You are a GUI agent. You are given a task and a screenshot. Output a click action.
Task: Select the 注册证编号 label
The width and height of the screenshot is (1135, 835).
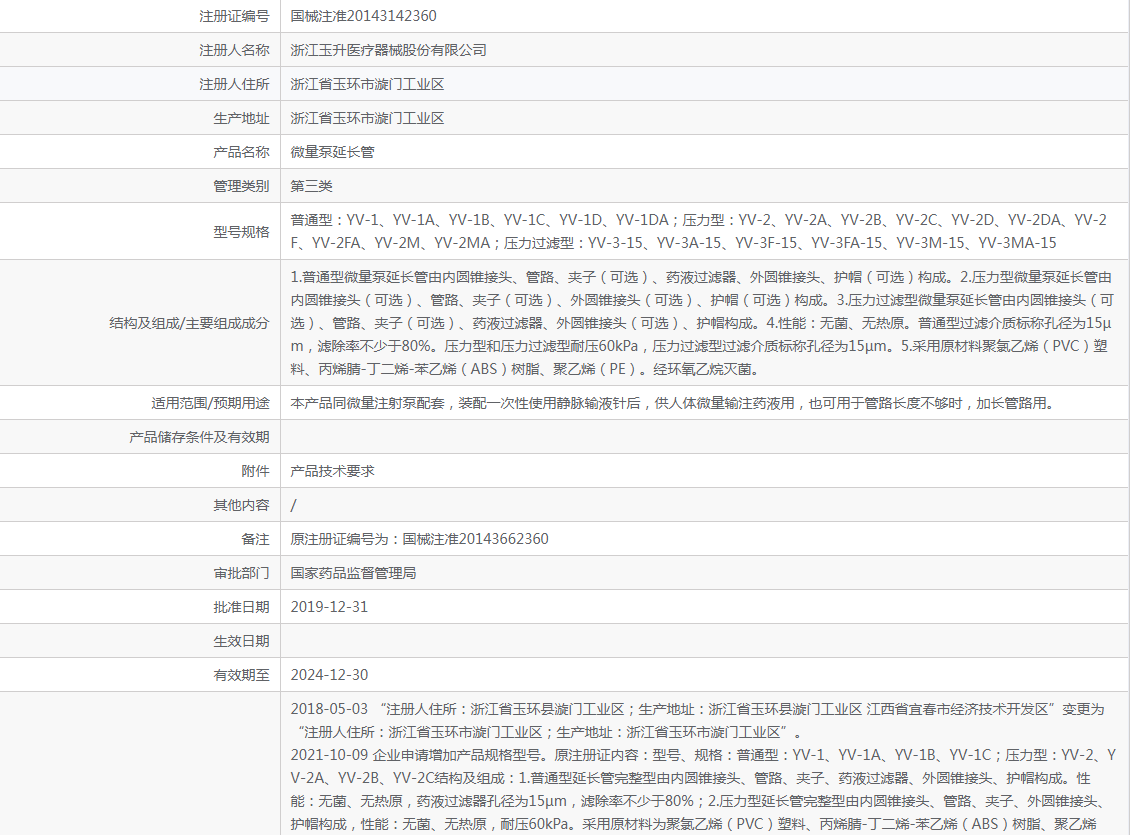234,16
